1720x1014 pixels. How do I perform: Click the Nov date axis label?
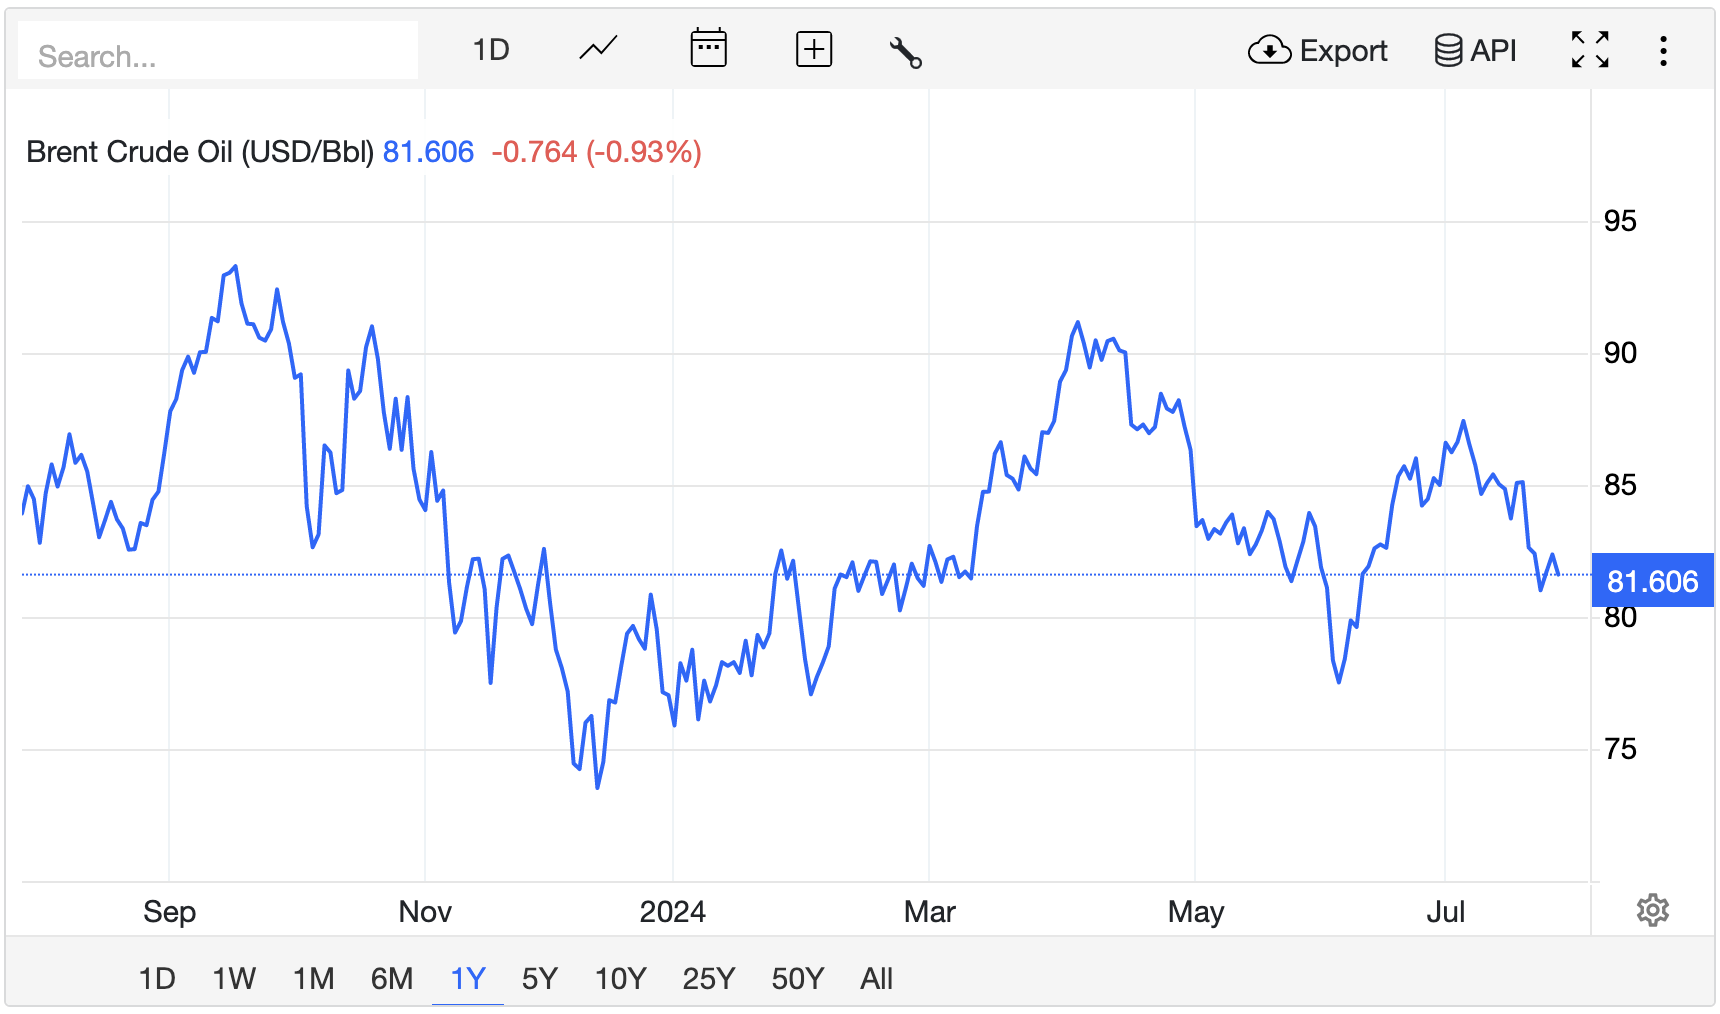pyautogui.click(x=425, y=912)
